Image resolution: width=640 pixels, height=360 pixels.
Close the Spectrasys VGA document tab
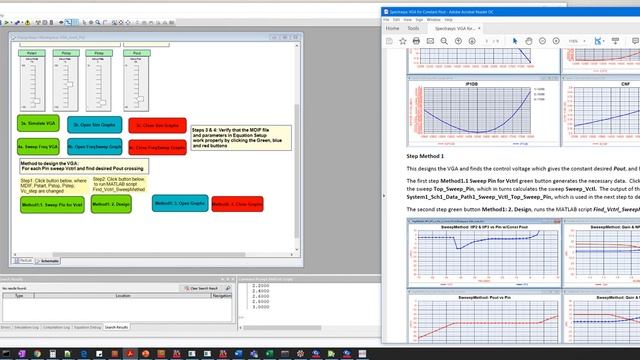pos(479,28)
